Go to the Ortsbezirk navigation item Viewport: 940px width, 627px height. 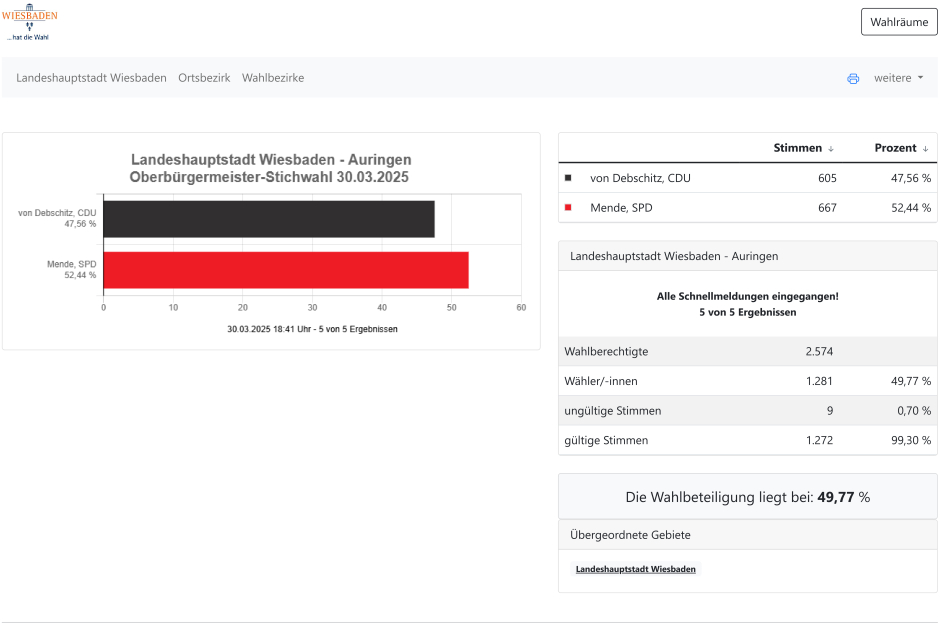204,78
